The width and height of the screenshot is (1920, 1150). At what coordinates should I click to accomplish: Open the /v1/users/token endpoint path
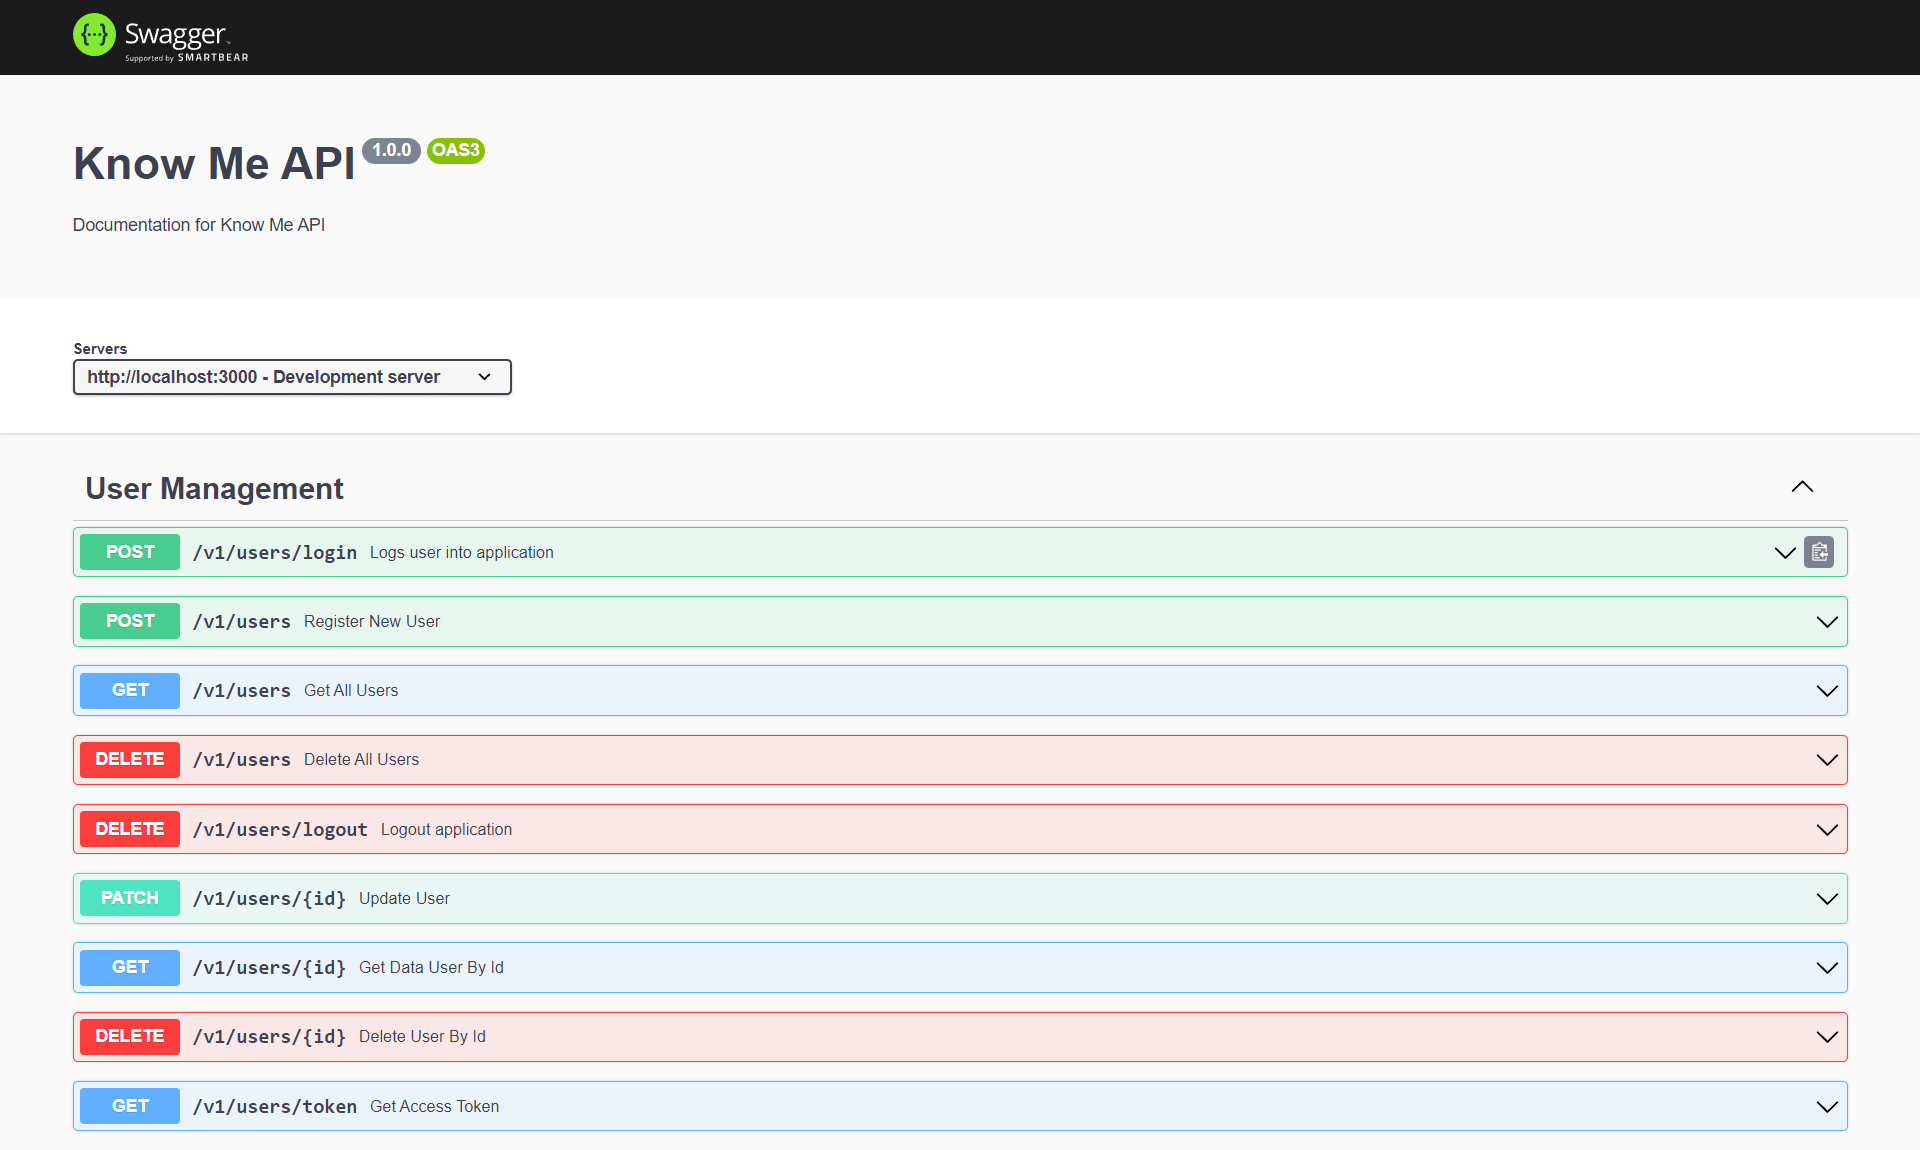pos(275,1106)
